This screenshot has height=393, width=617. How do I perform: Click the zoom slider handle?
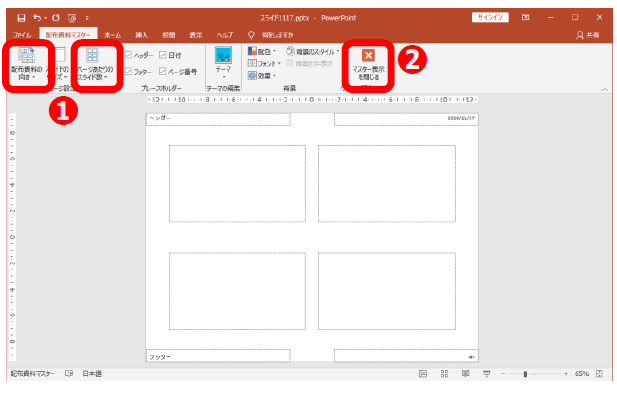tap(525, 374)
